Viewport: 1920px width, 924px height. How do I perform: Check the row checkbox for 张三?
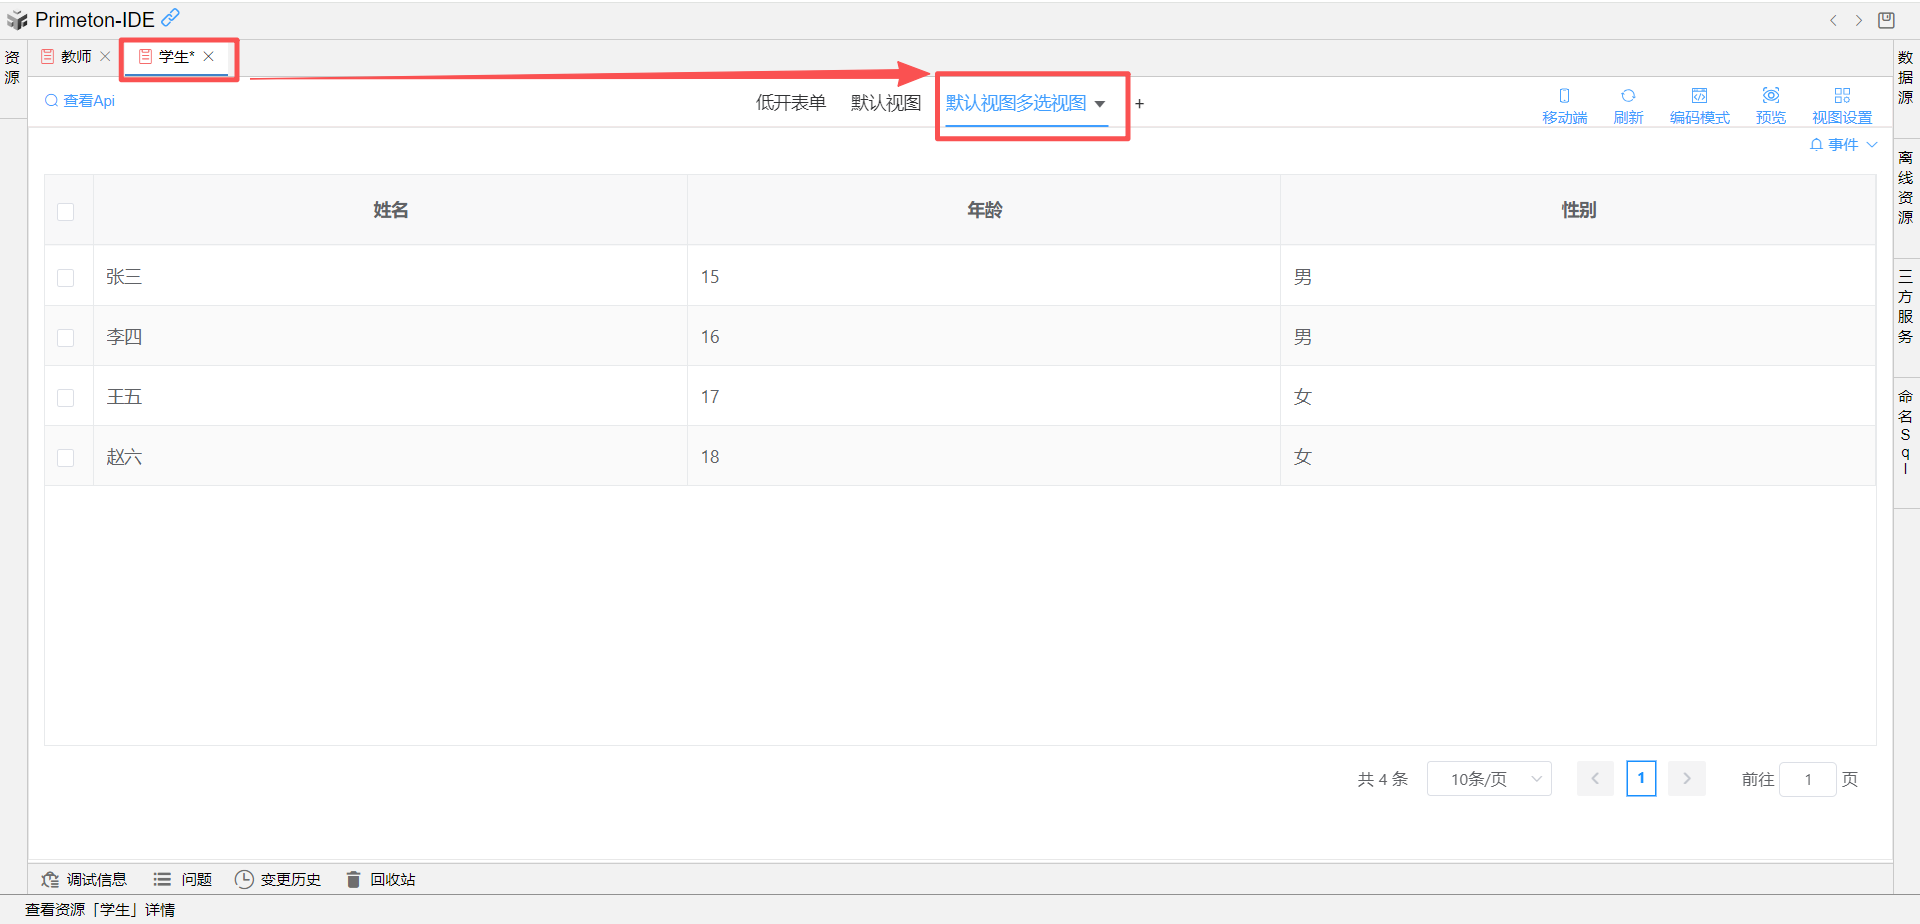(x=66, y=278)
